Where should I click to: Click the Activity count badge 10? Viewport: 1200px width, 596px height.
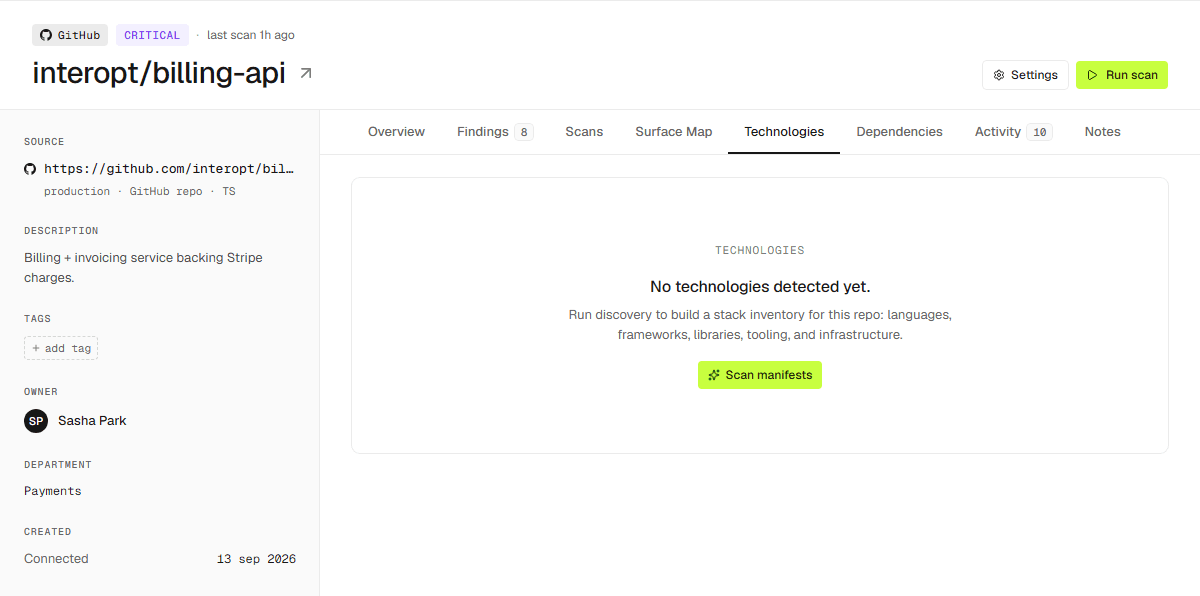(1040, 132)
